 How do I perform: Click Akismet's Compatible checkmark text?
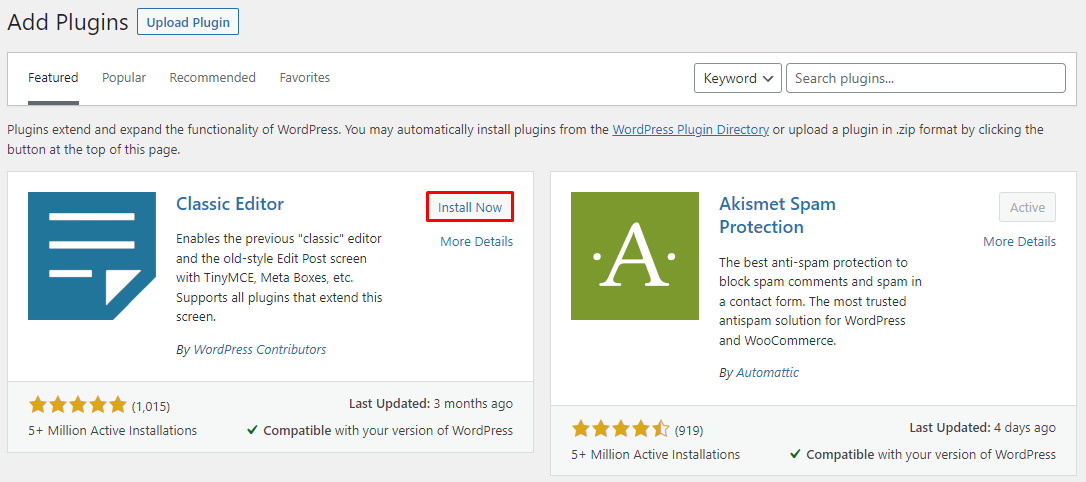[923, 455]
